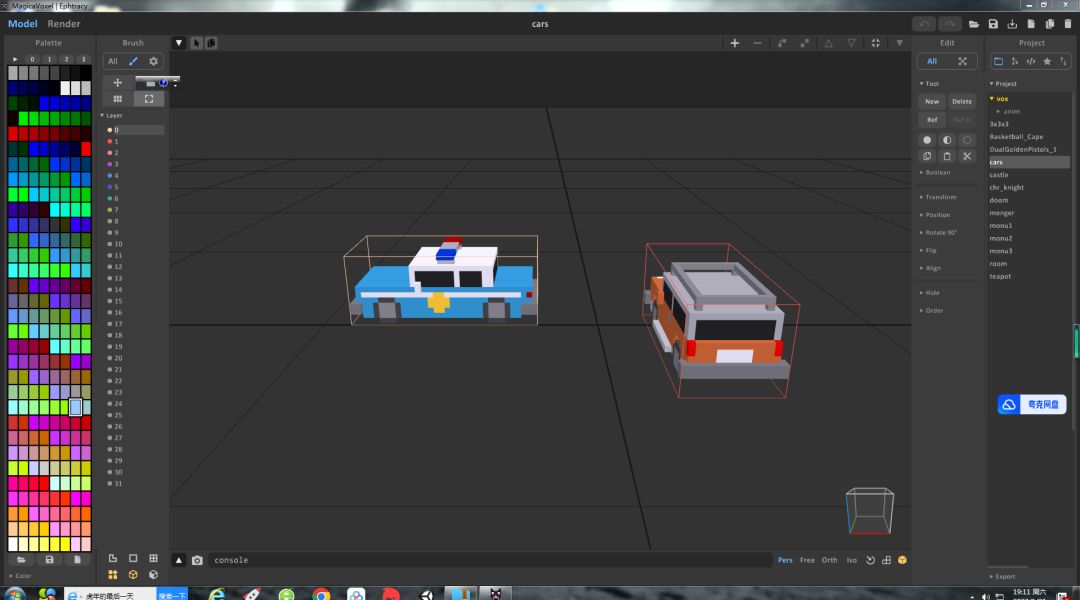Open chr_knight in project list
The height and width of the screenshot is (600, 1080).
pos(1006,187)
